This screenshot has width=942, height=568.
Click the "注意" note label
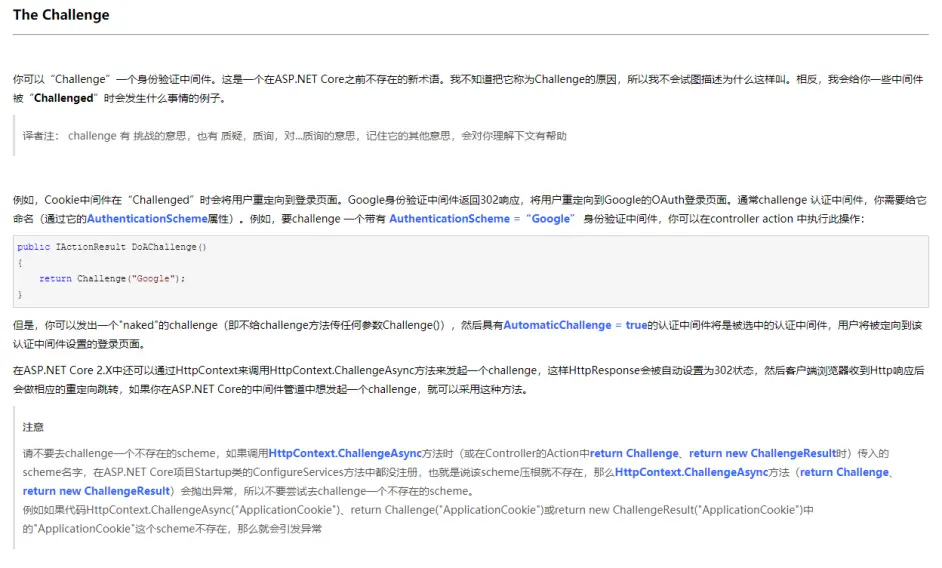[33, 427]
